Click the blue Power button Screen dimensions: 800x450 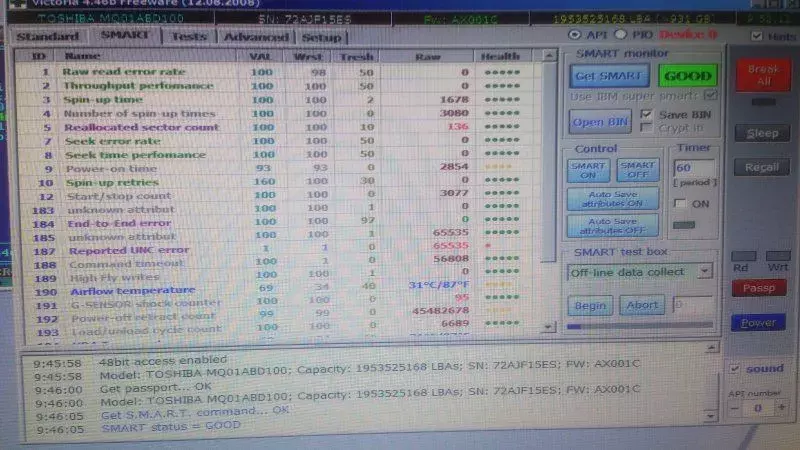click(x=758, y=323)
